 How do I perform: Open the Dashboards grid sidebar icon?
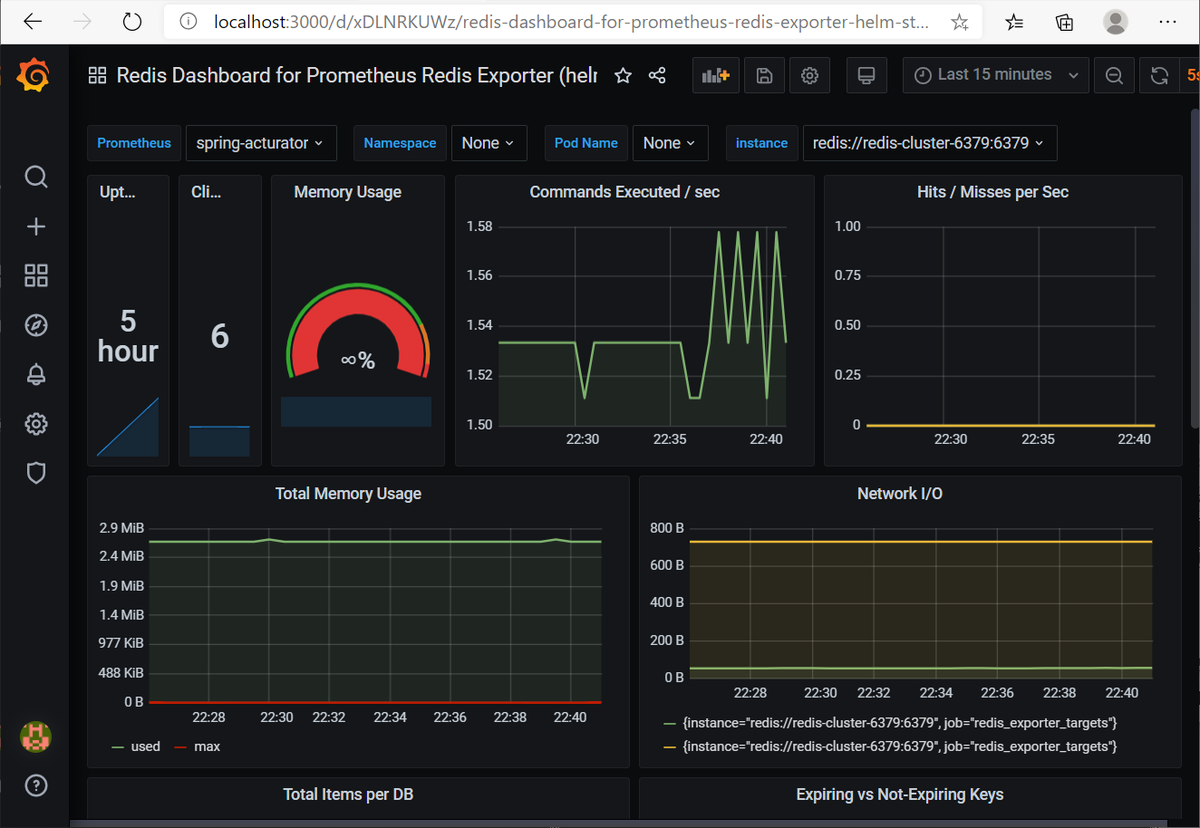click(x=36, y=276)
